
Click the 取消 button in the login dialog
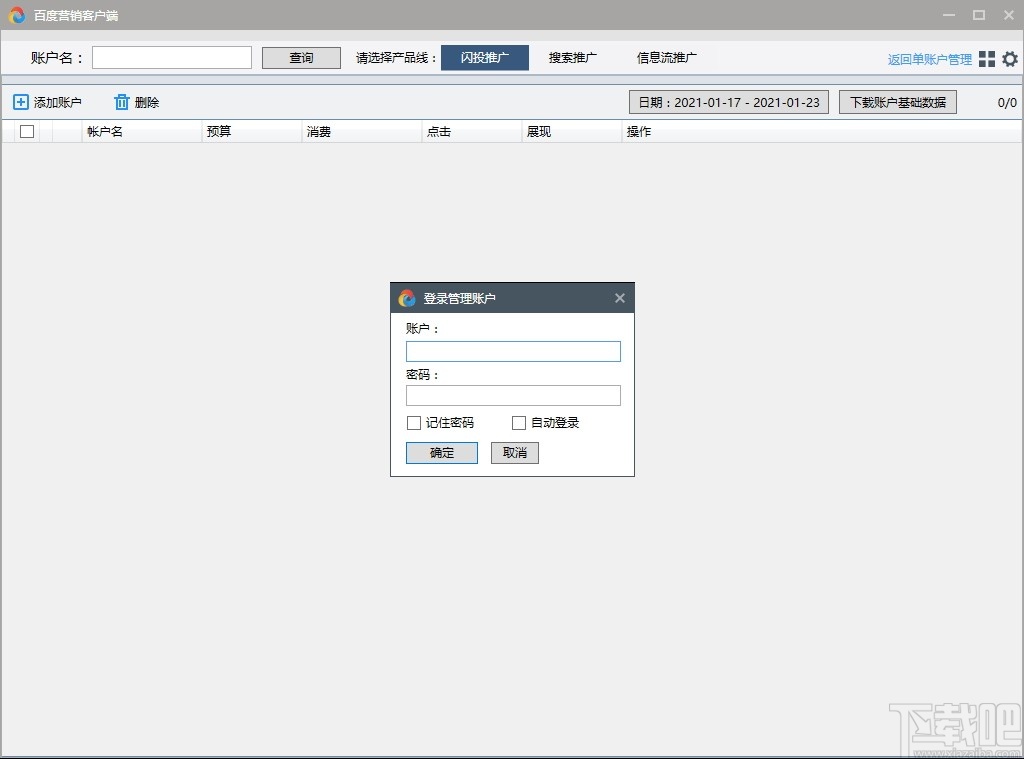click(514, 452)
